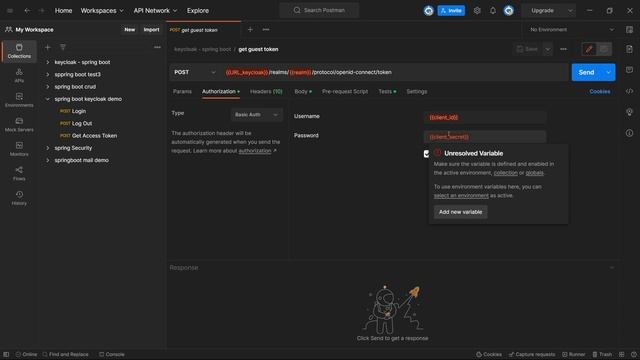Open comments mode icon next to pencil

coord(604,49)
